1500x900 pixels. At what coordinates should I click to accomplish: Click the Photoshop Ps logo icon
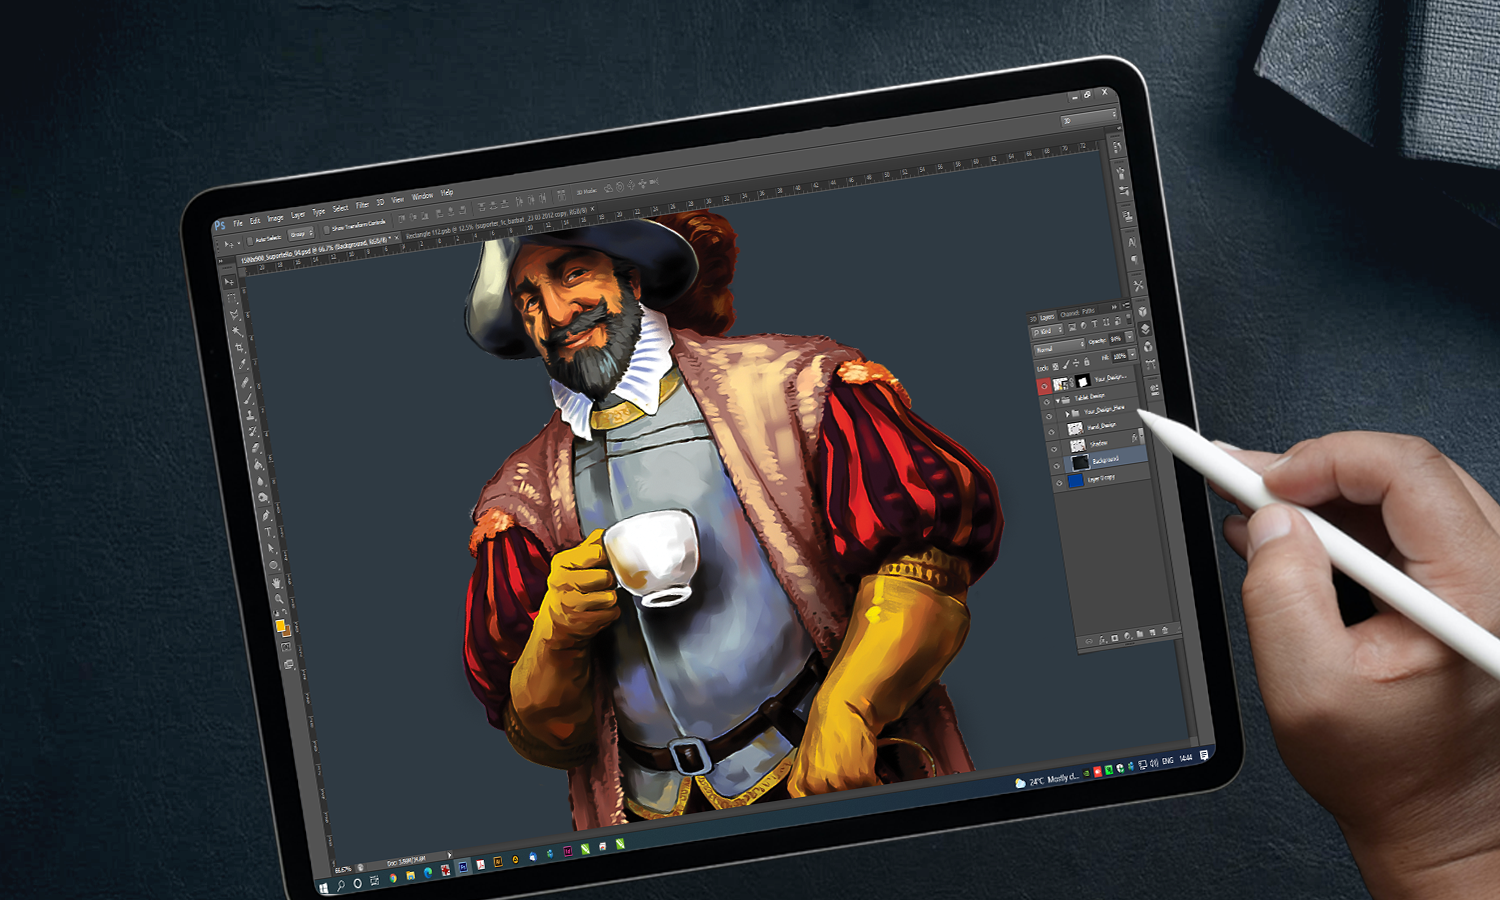220,225
